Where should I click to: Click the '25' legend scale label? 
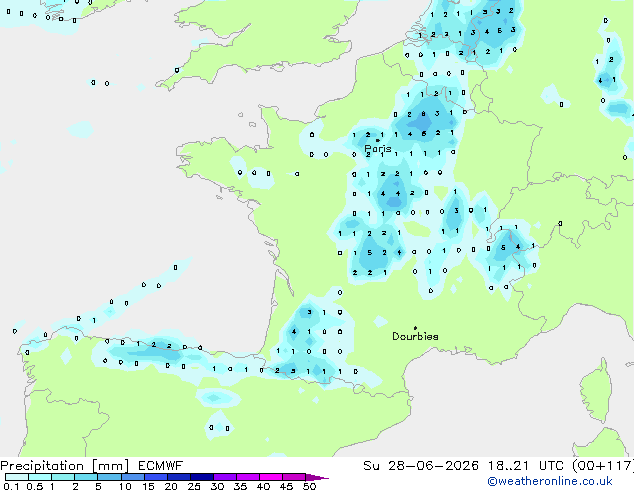tap(194, 486)
